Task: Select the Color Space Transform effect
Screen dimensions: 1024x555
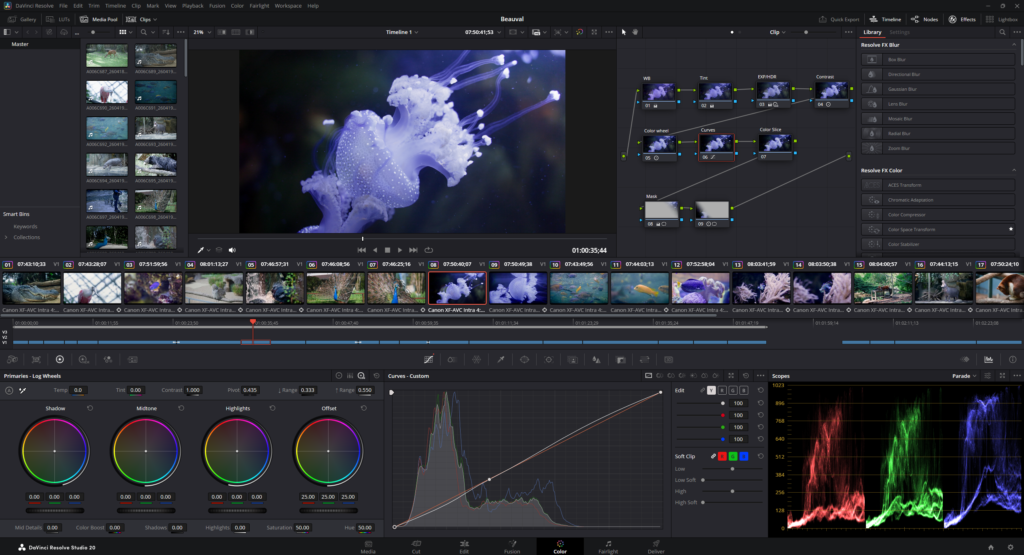Action: click(938, 229)
